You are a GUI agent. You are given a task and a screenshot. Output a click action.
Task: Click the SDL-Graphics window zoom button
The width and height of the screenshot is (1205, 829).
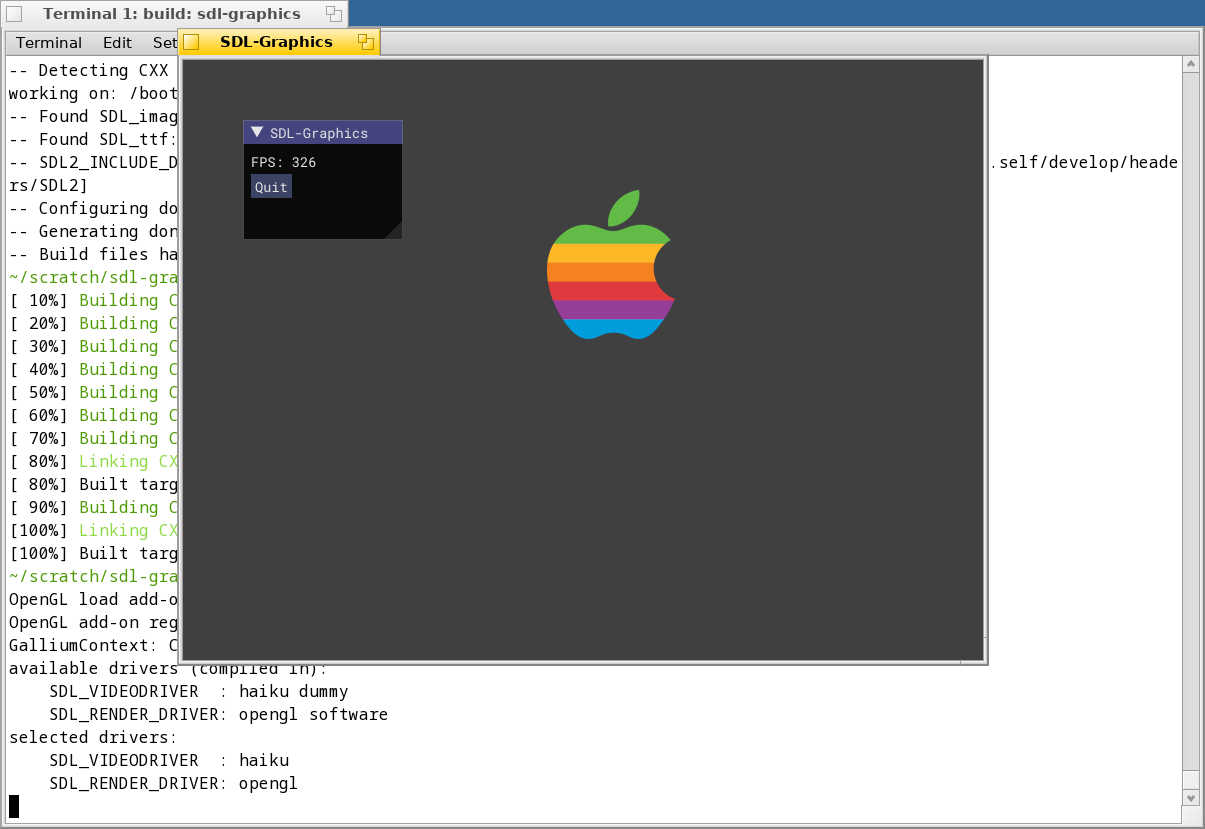pyautogui.click(x=366, y=42)
